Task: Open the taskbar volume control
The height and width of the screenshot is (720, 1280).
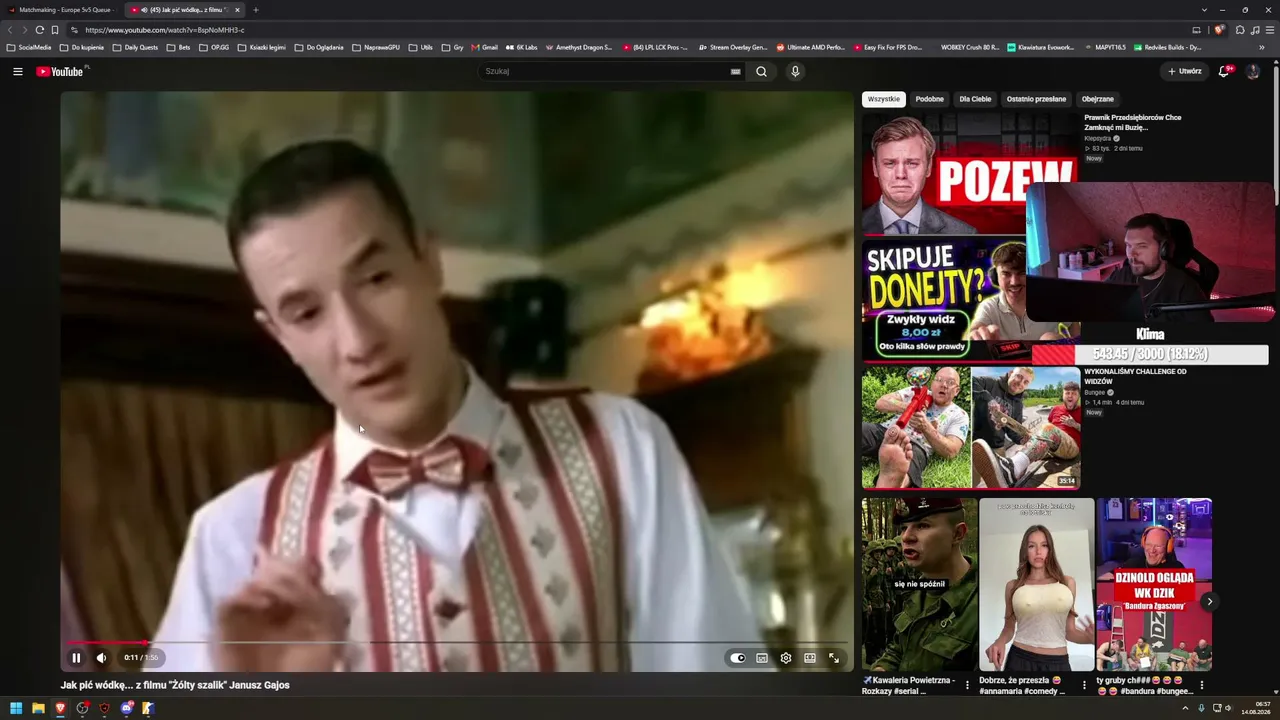Action: (1228, 708)
